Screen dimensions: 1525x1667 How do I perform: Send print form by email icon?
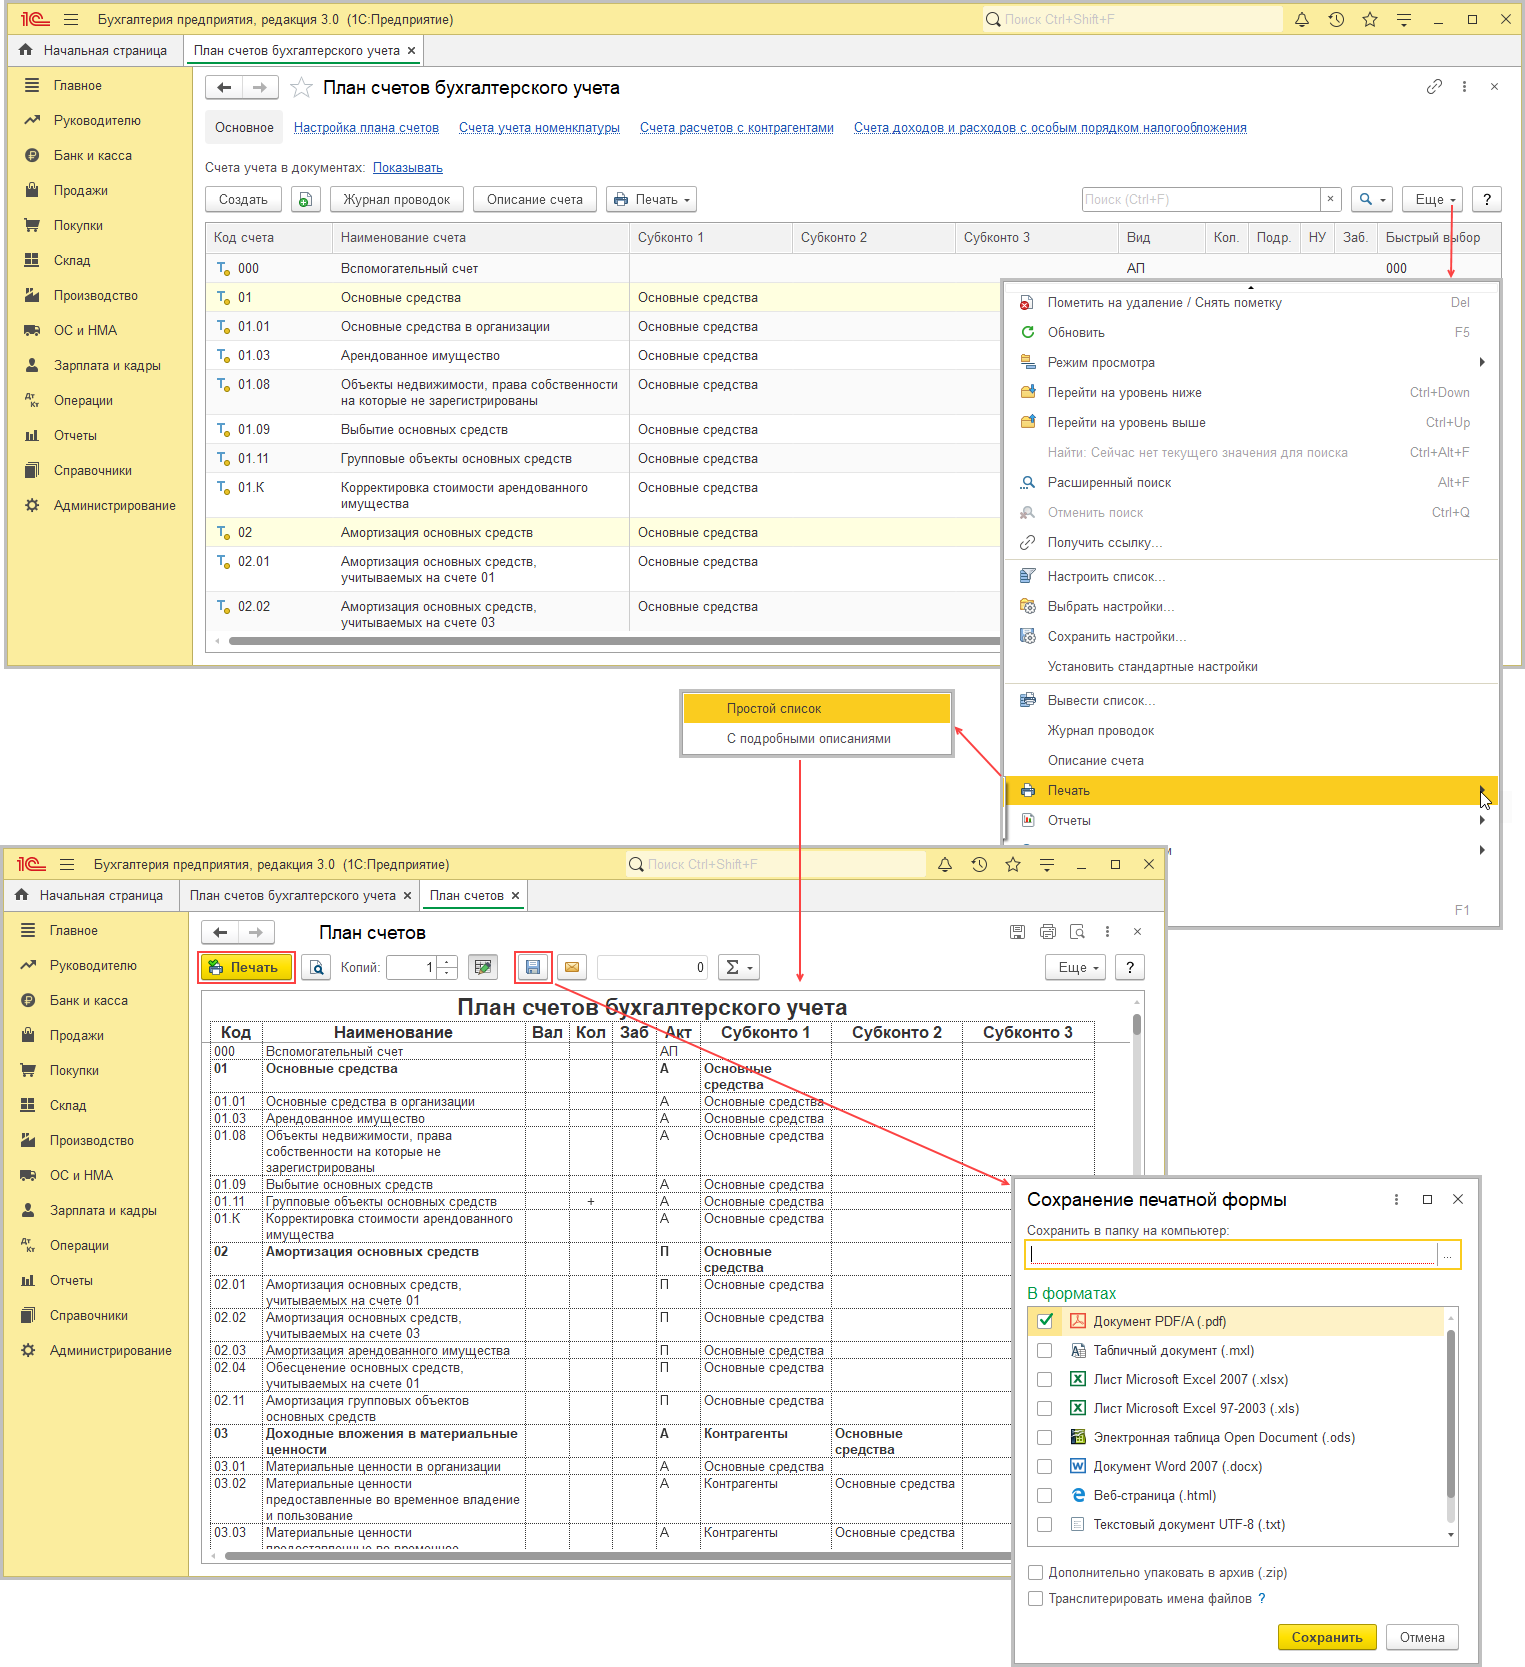572,967
